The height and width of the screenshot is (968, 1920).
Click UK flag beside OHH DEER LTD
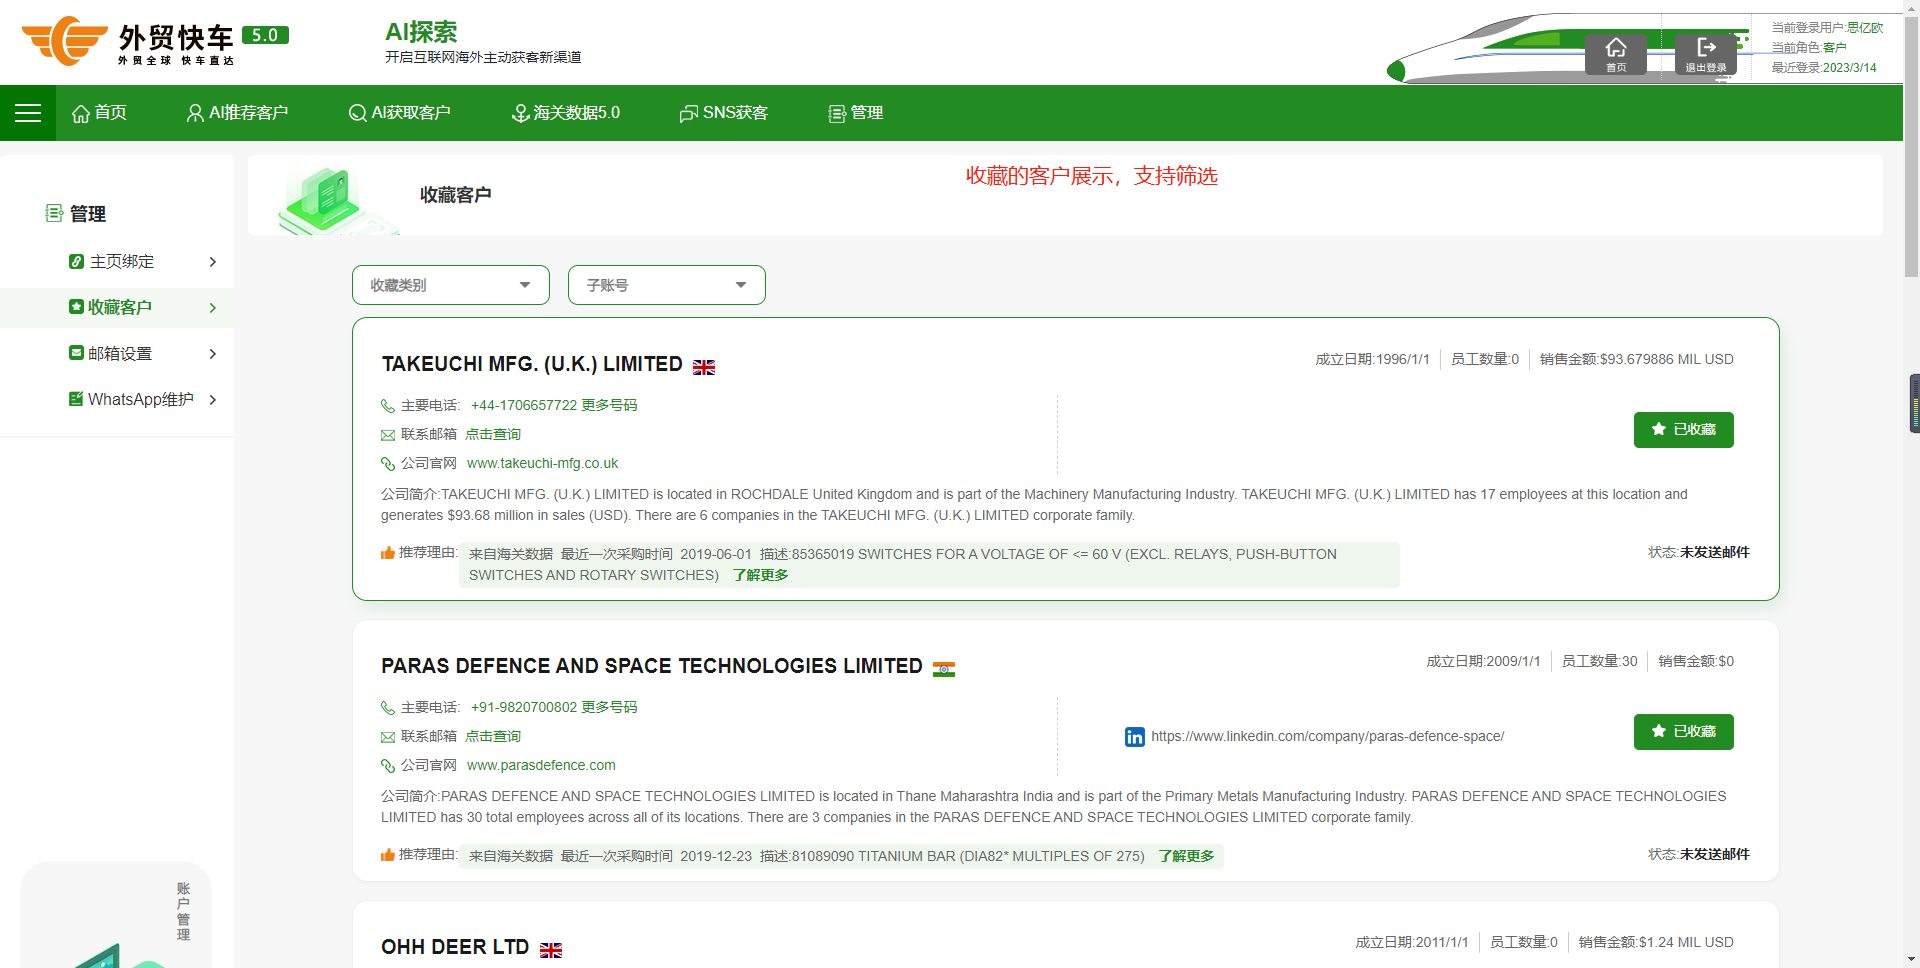[x=551, y=950]
